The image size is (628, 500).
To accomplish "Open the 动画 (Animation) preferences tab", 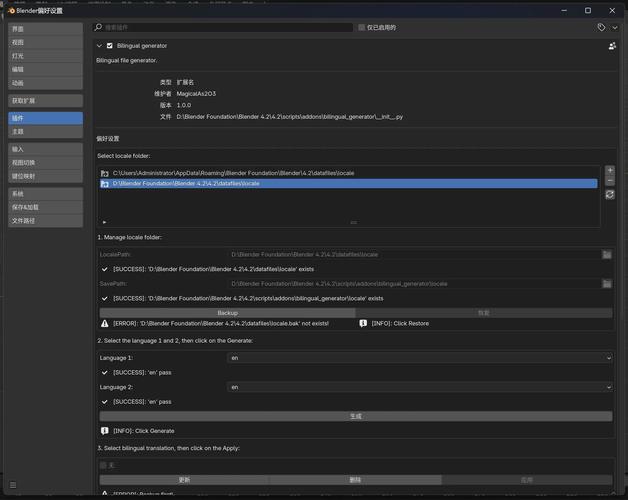I will 45,83.
